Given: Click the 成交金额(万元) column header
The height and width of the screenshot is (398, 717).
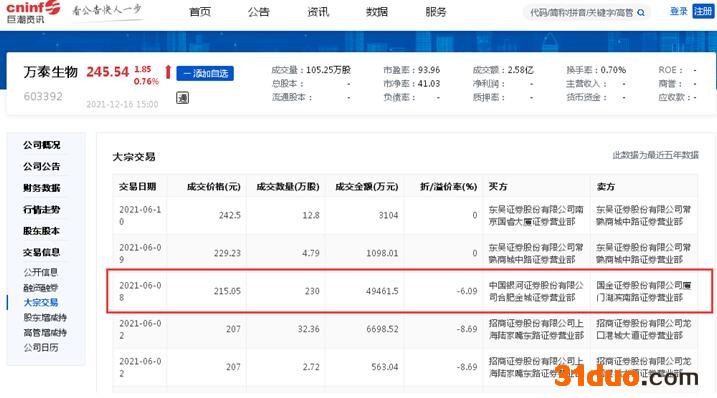Looking at the screenshot, I should point(367,187).
